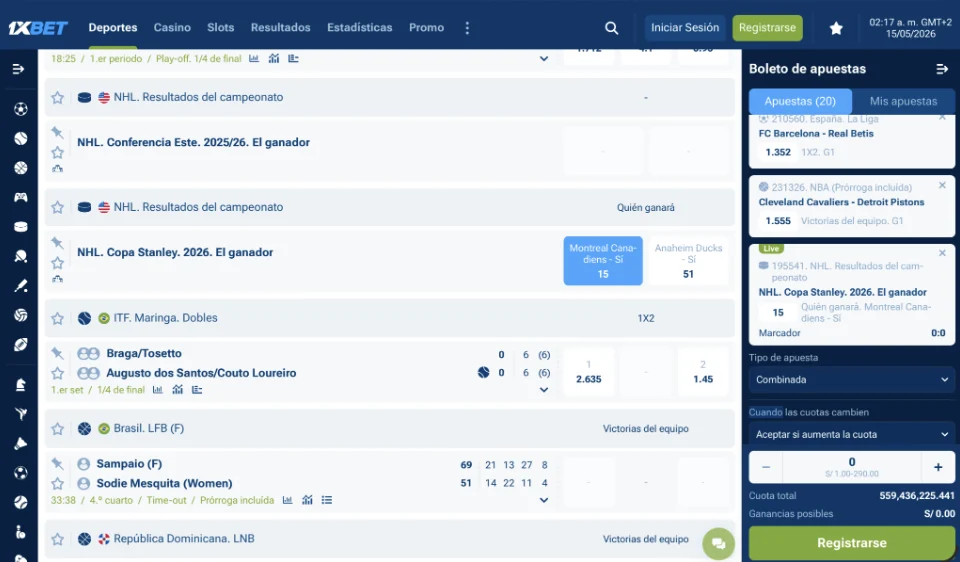Screen dimensions: 960x562
Task: Open favorites star in top header
Action: pyautogui.click(x=836, y=28)
